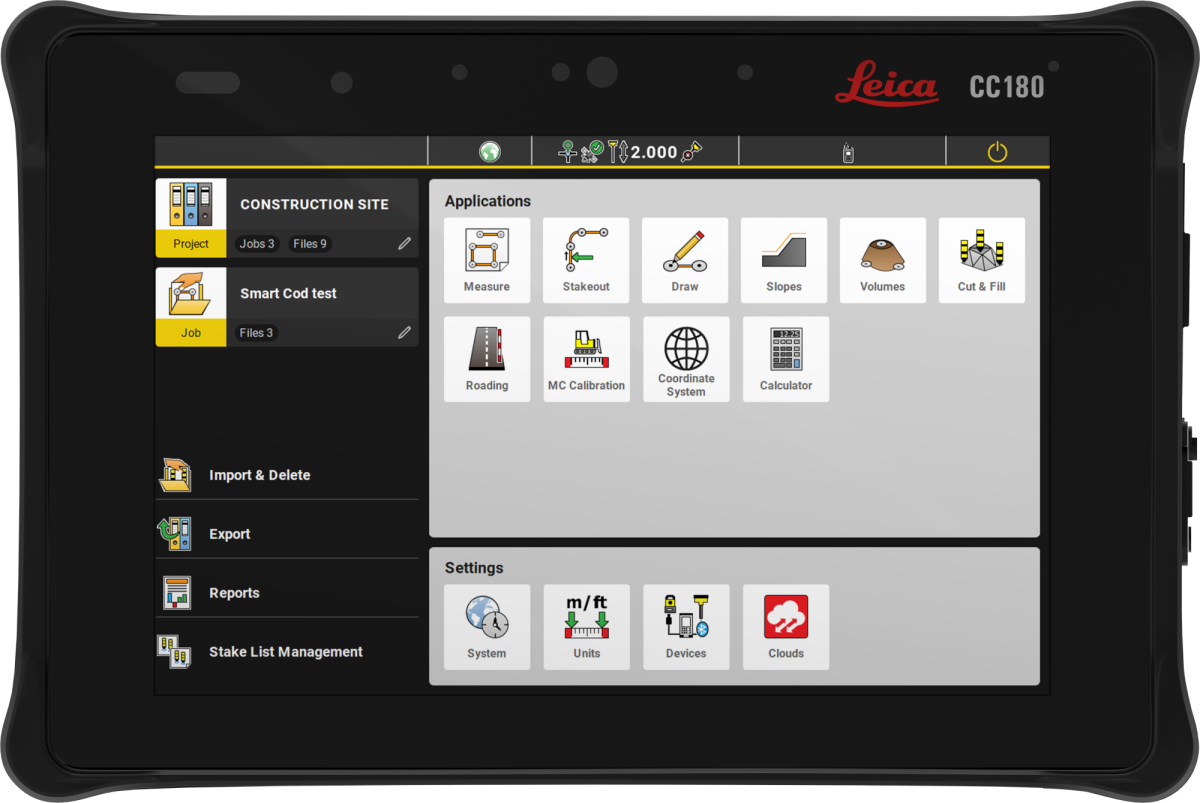Open the Volumes tool
The image size is (1200, 803).
coord(883,259)
